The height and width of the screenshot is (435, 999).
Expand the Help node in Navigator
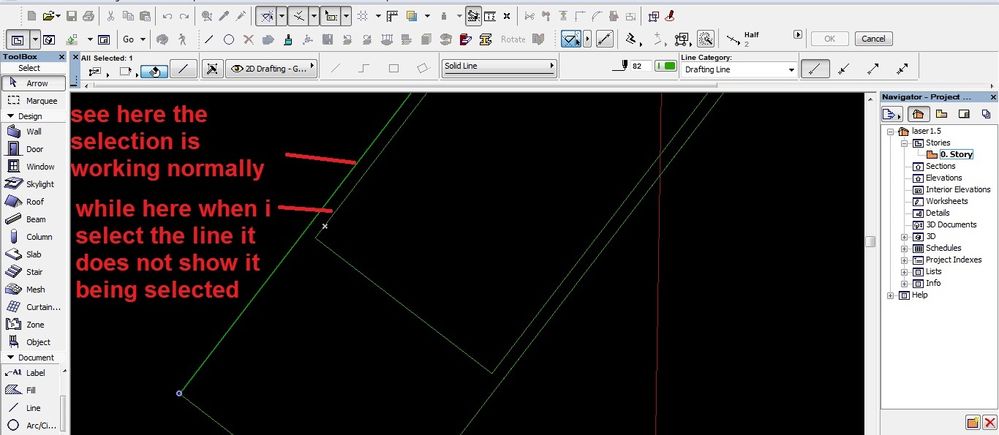click(x=890, y=296)
